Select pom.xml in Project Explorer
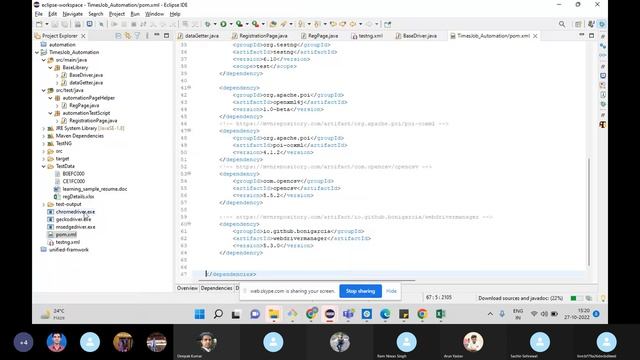Image resolution: width=640 pixels, height=360 pixels. (x=66, y=235)
